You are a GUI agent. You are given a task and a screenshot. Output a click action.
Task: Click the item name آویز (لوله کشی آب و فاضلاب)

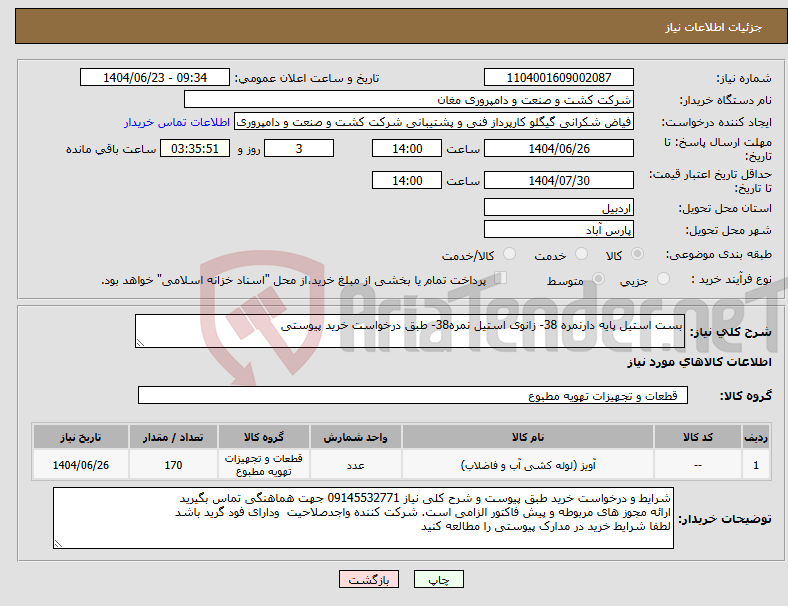click(x=528, y=465)
